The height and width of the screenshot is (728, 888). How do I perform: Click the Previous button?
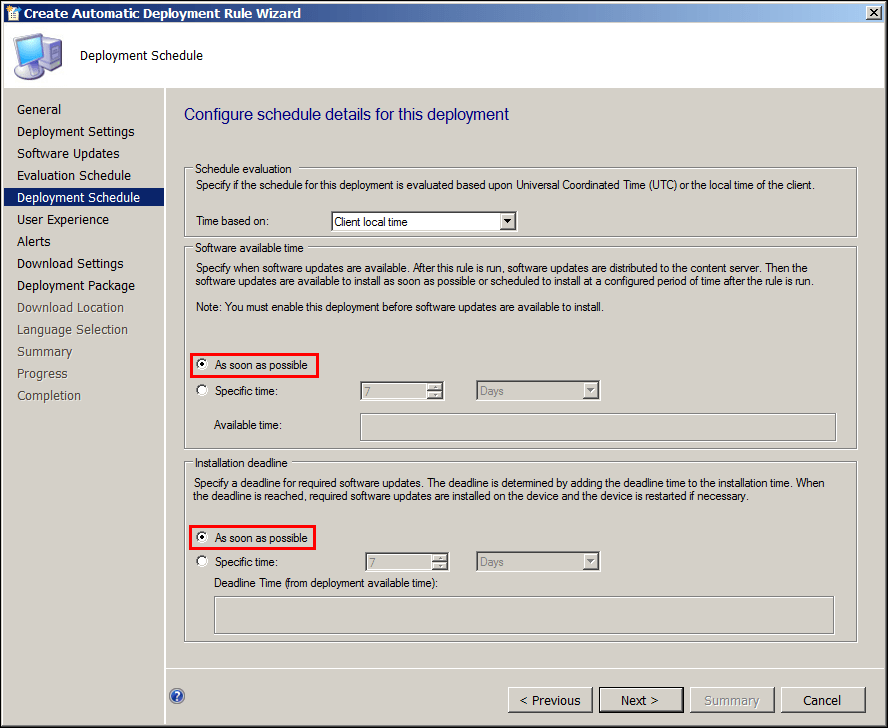(550, 700)
